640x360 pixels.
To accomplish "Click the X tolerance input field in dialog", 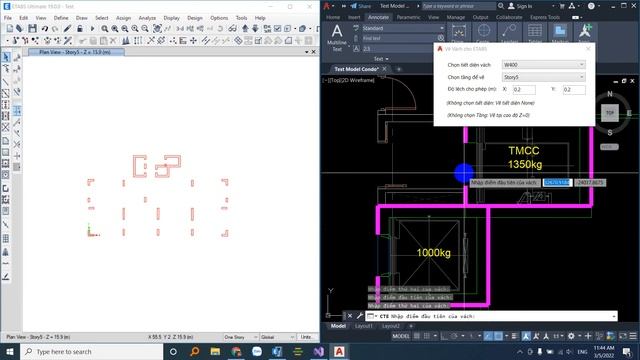I will point(524,89).
